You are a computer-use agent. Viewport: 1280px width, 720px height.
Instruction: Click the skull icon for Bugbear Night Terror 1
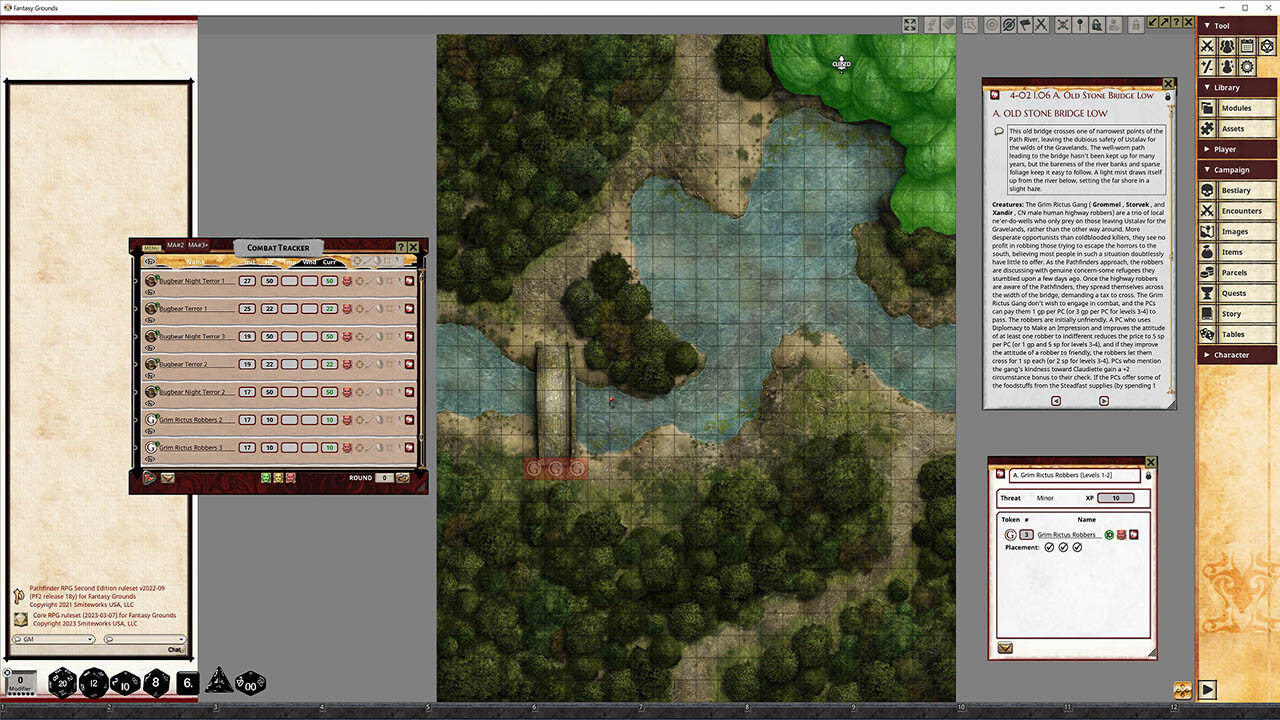(345, 282)
